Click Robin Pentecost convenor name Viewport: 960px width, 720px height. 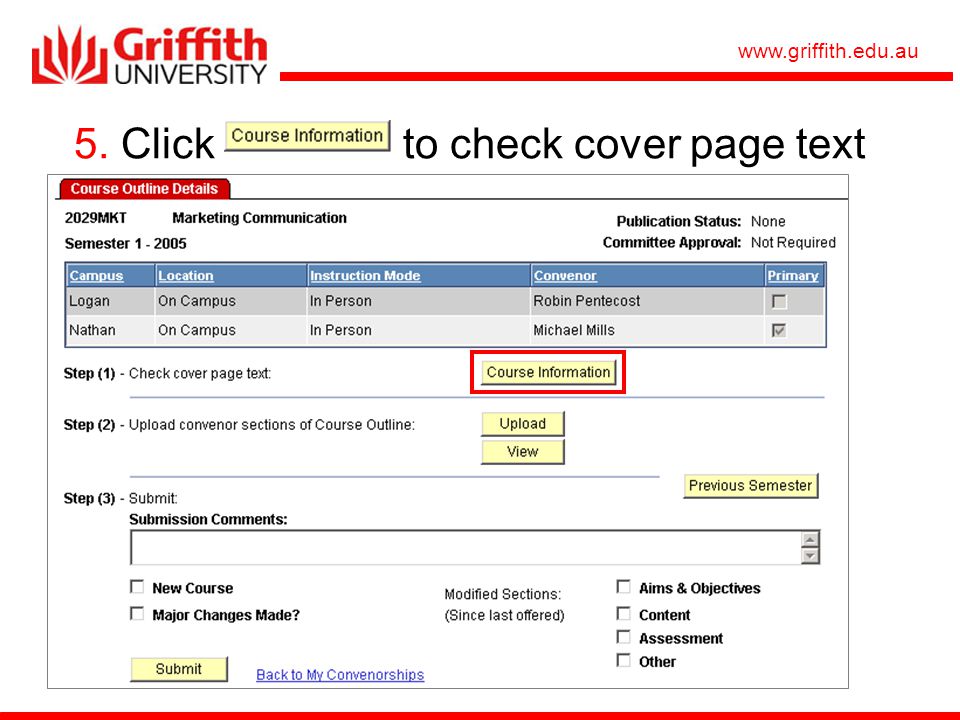click(x=587, y=301)
